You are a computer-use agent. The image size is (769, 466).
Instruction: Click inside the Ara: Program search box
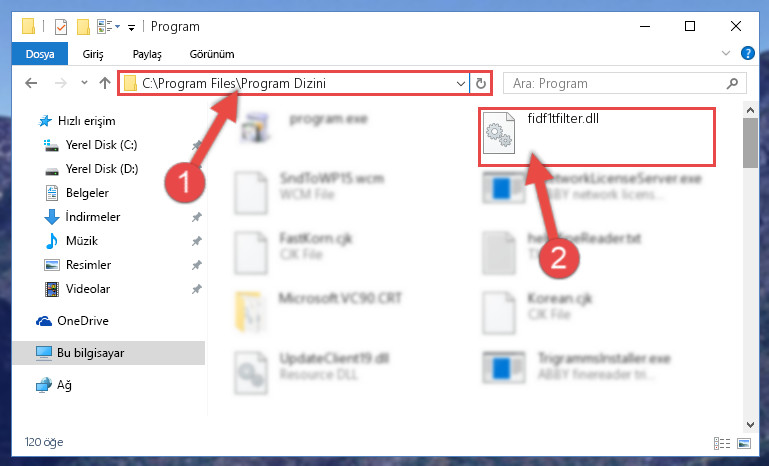click(618, 84)
